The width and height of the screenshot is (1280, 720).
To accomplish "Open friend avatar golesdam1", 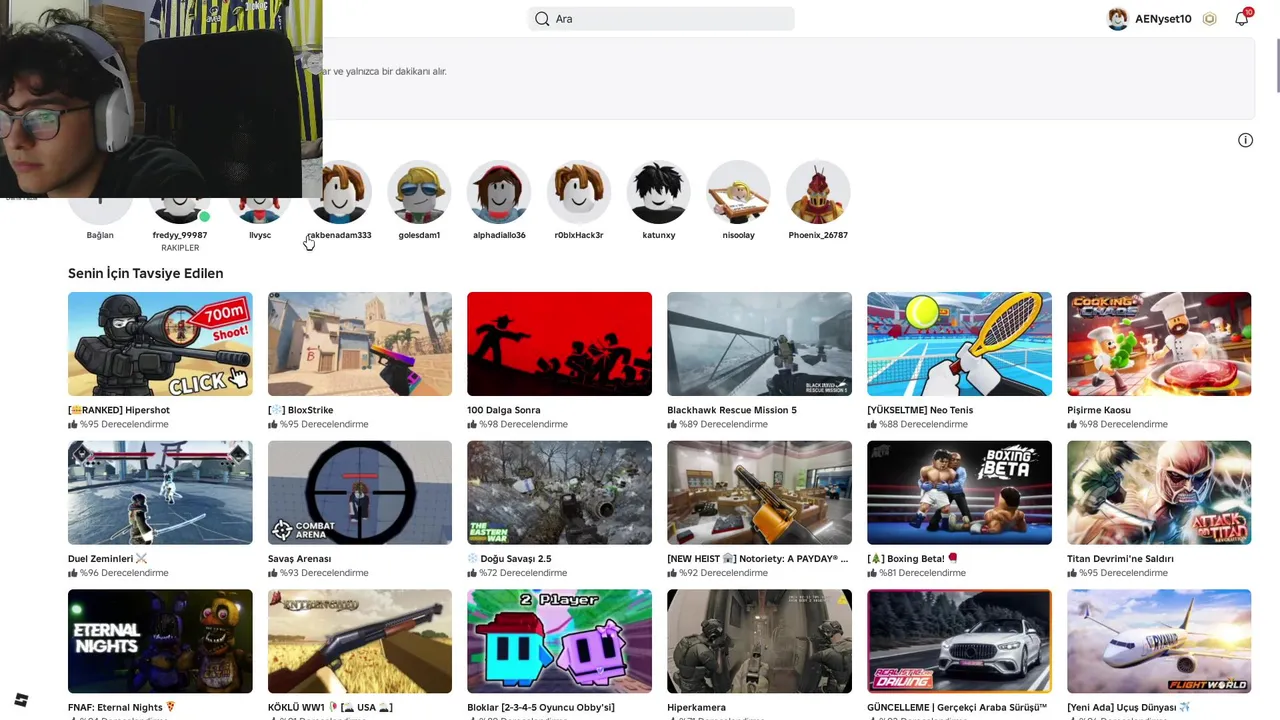I will tap(419, 192).
